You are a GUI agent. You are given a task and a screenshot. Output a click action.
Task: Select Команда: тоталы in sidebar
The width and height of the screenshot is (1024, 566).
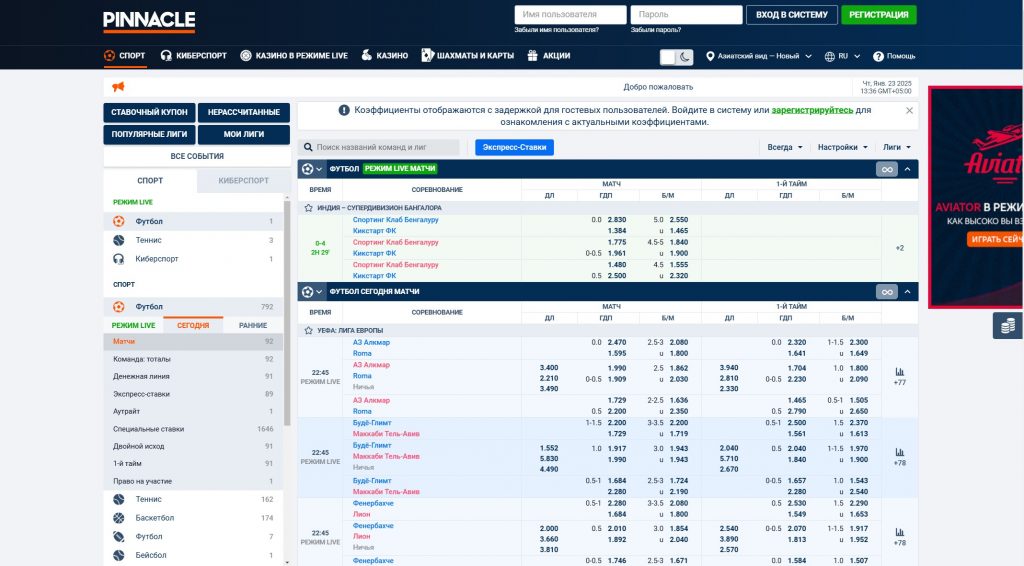(193, 359)
